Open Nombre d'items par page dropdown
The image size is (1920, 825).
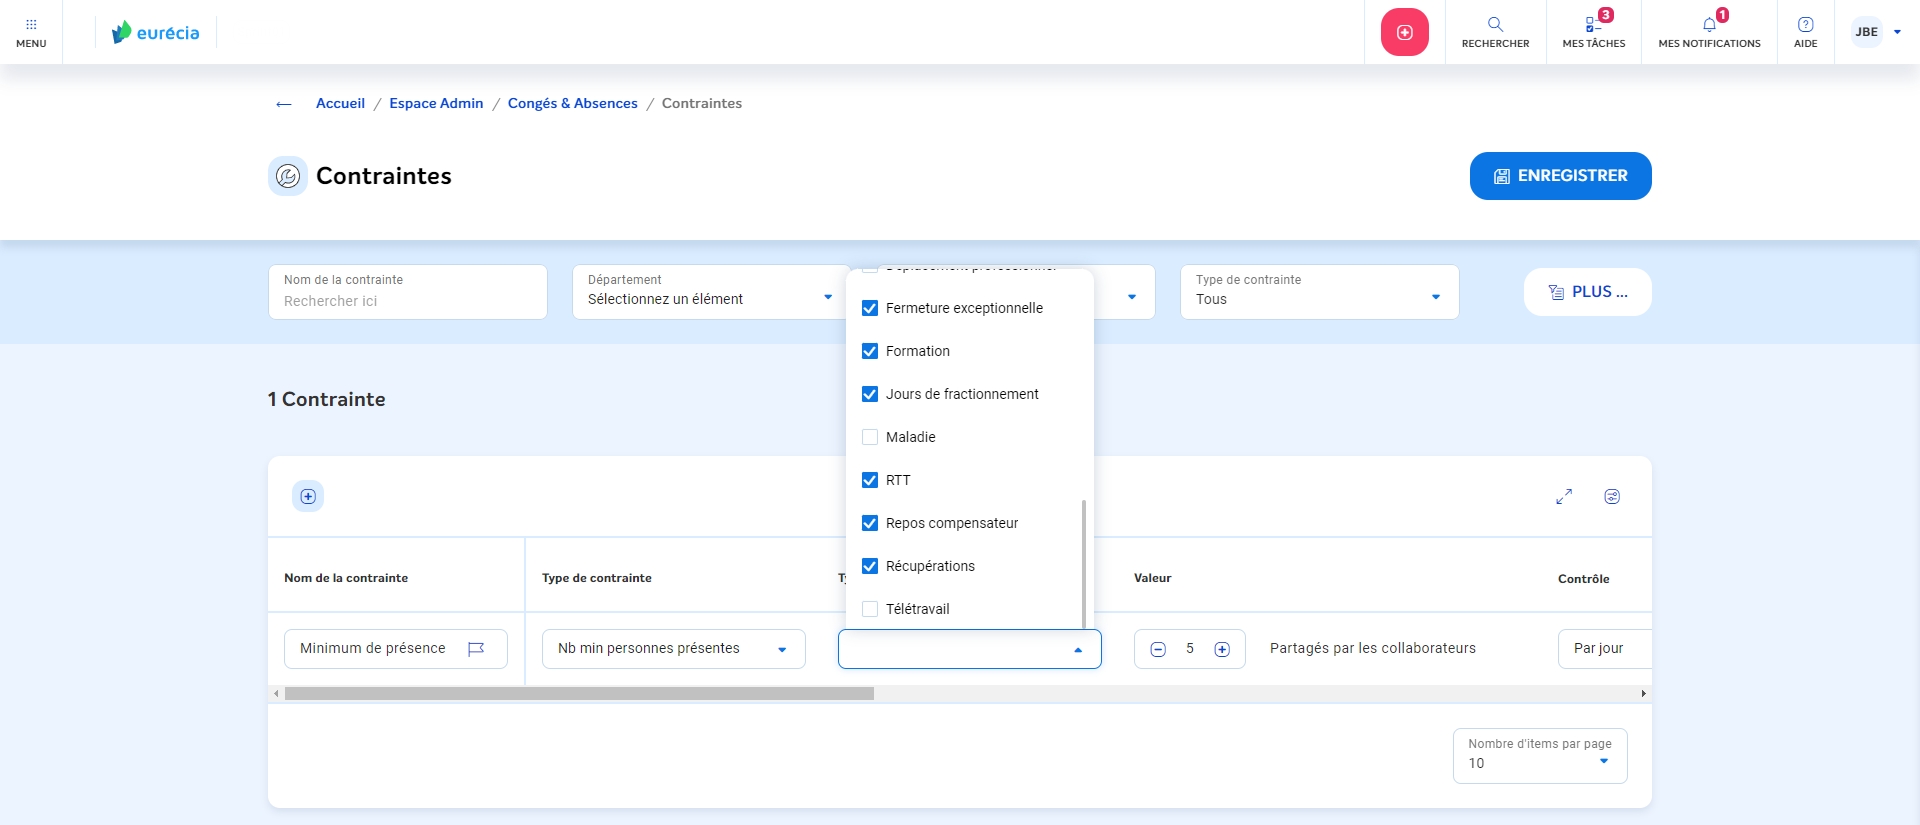coord(1540,756)
